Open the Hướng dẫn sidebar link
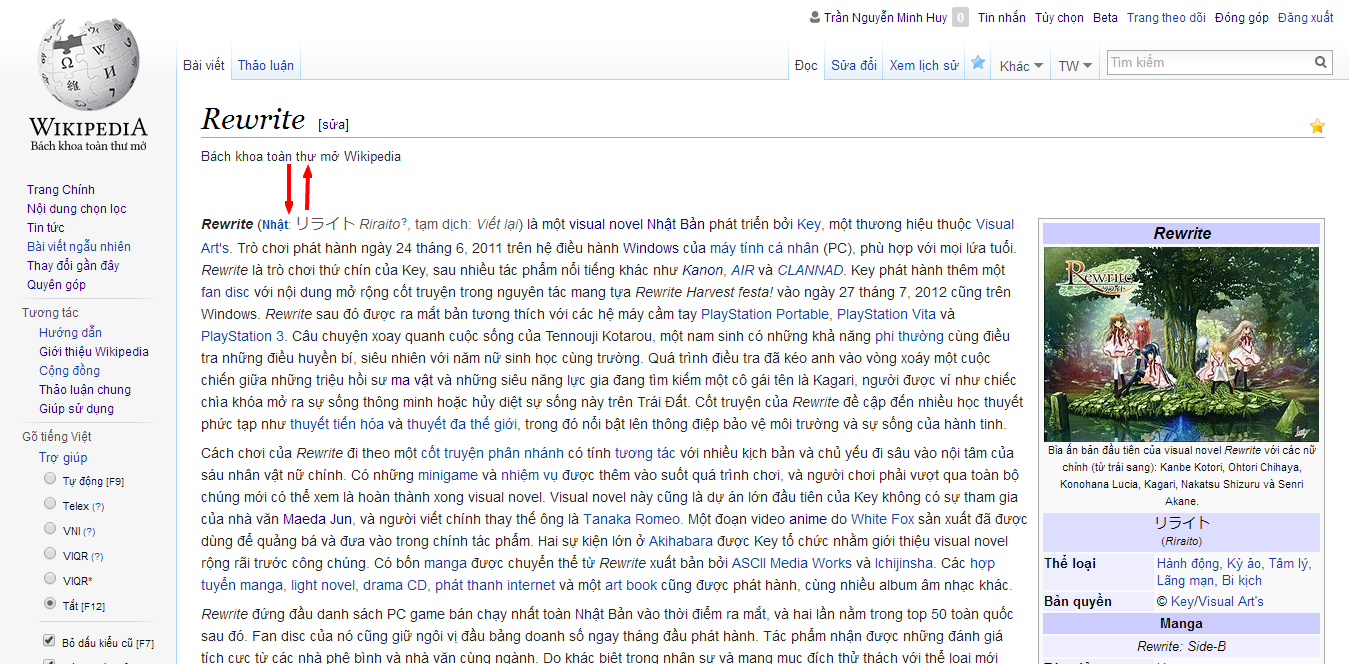 pos(70,332)
